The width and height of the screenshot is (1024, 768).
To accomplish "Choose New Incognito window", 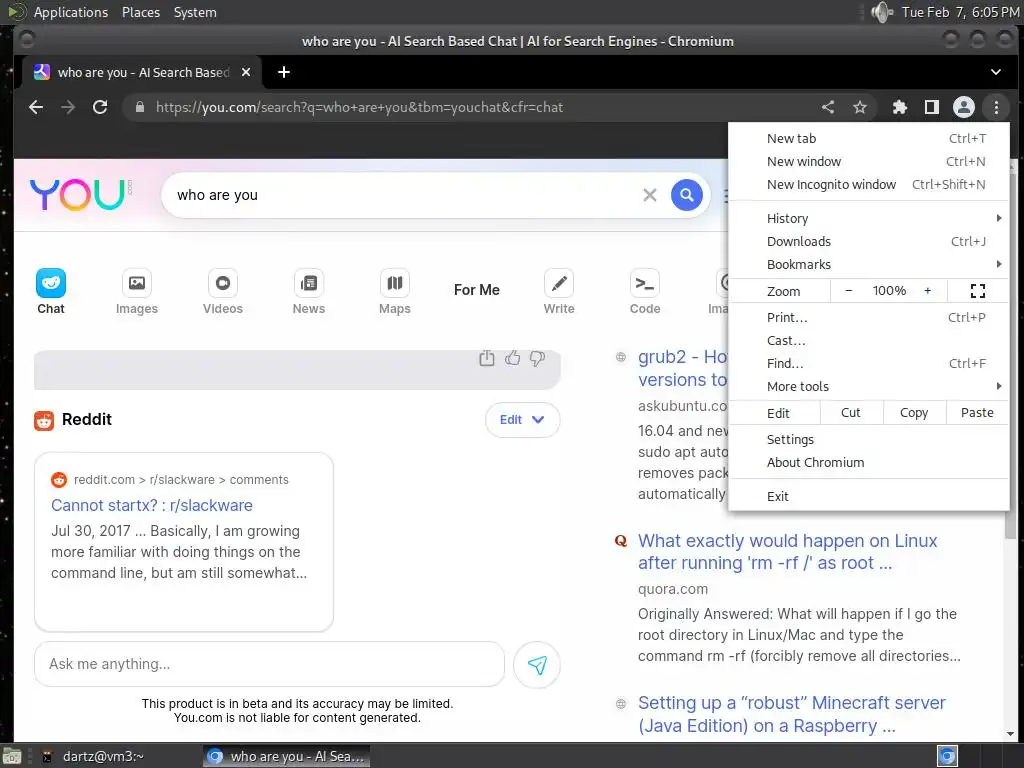I will tap(869, 184).
